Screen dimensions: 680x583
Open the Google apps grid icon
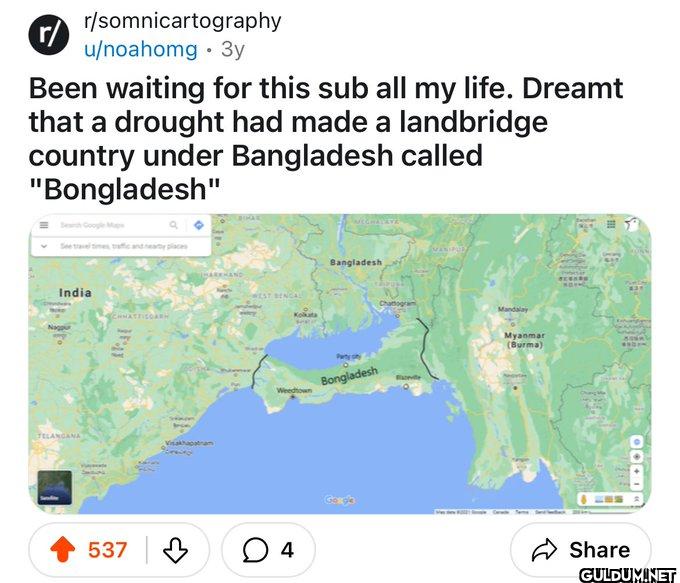click(611, 224)
